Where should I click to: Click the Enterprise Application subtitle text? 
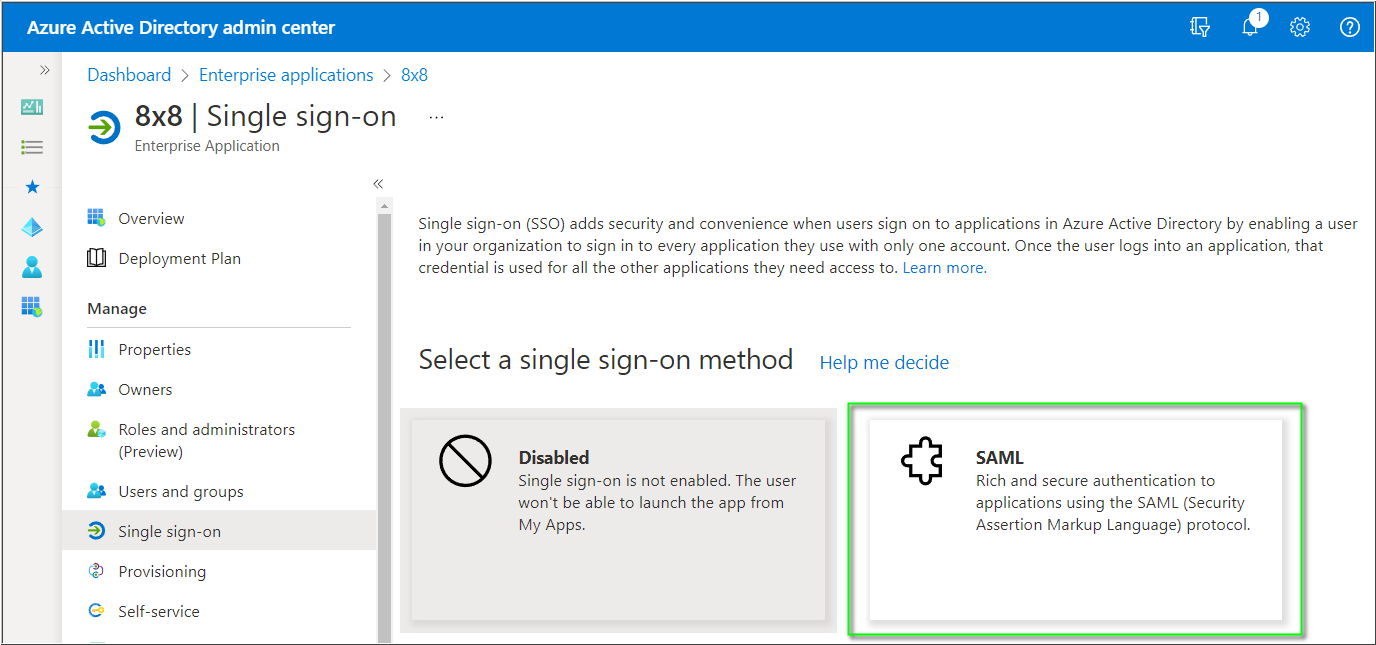pyautogui.click(x=207, y=146)
